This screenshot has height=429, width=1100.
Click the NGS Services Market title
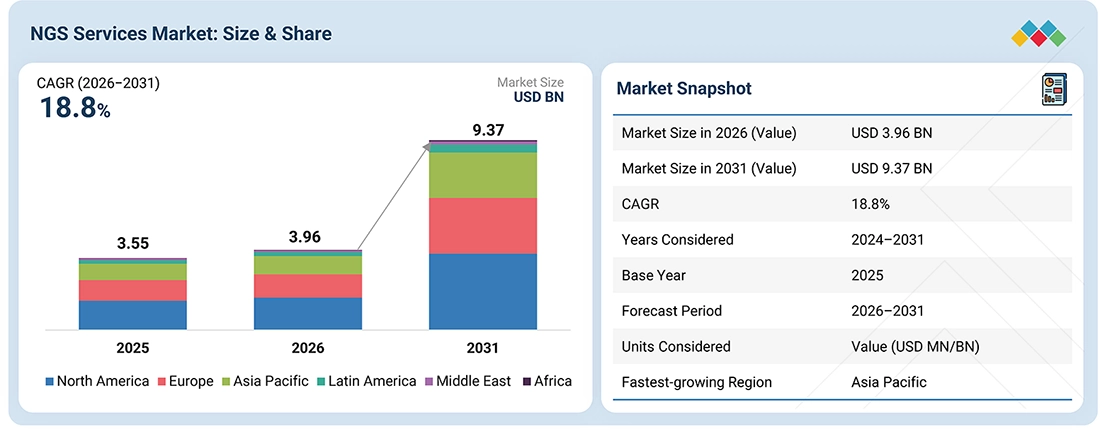(181, 34)
